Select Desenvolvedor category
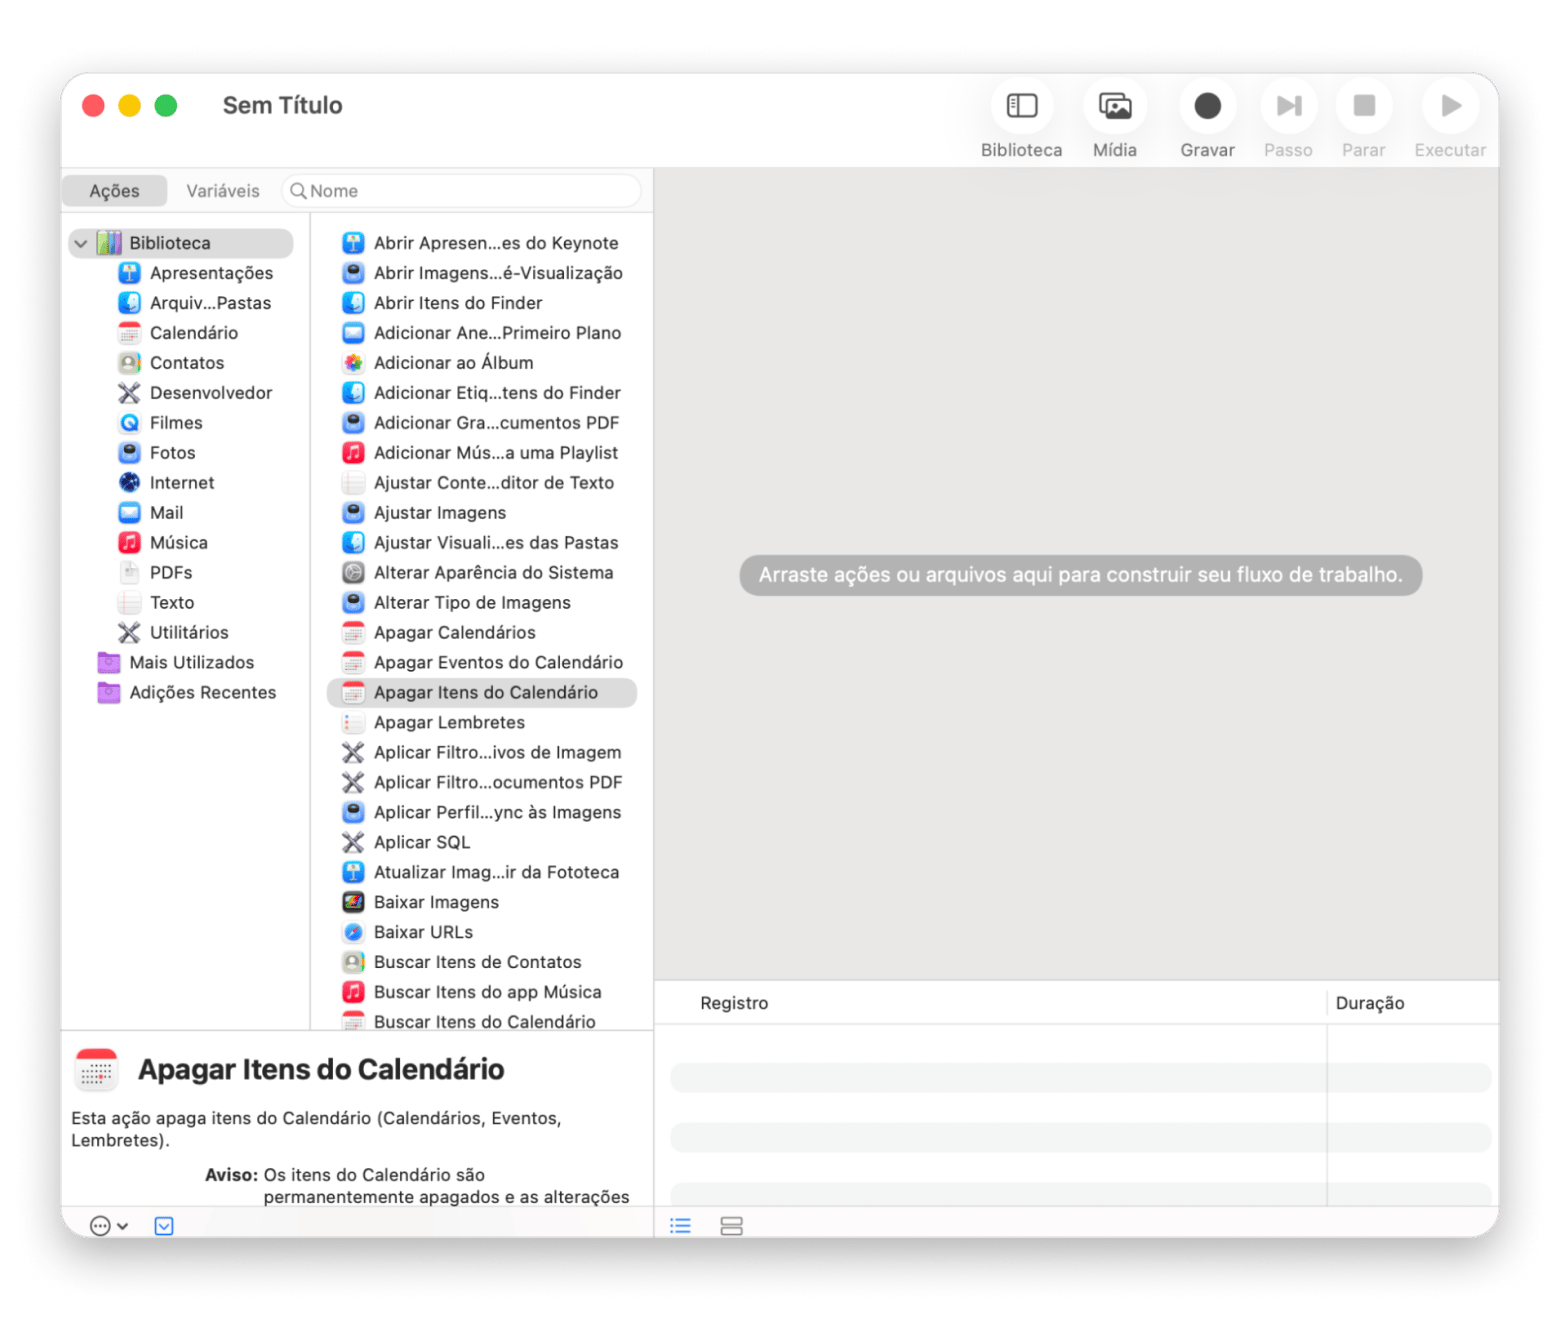This screenshot has width=1560, height=1318. click(195, 393)
